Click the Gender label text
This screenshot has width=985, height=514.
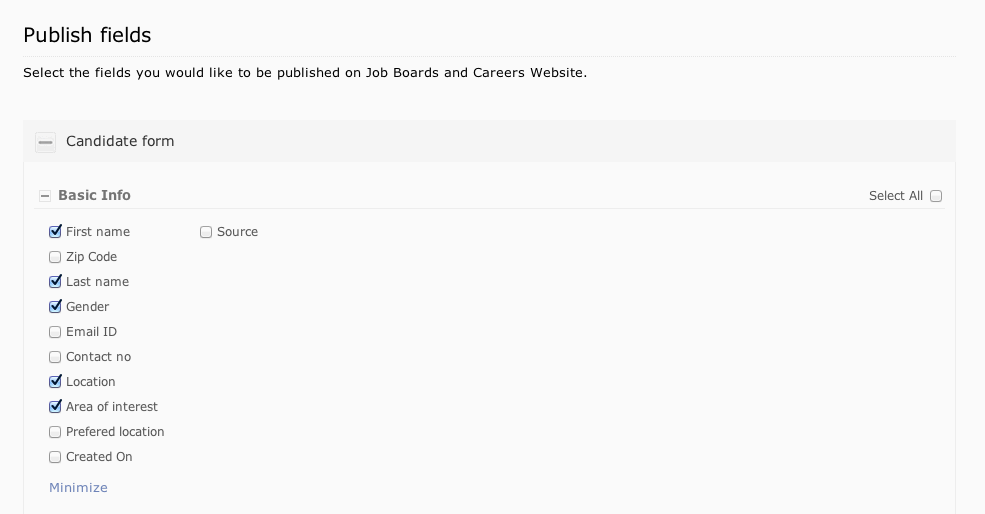[87, 307]
